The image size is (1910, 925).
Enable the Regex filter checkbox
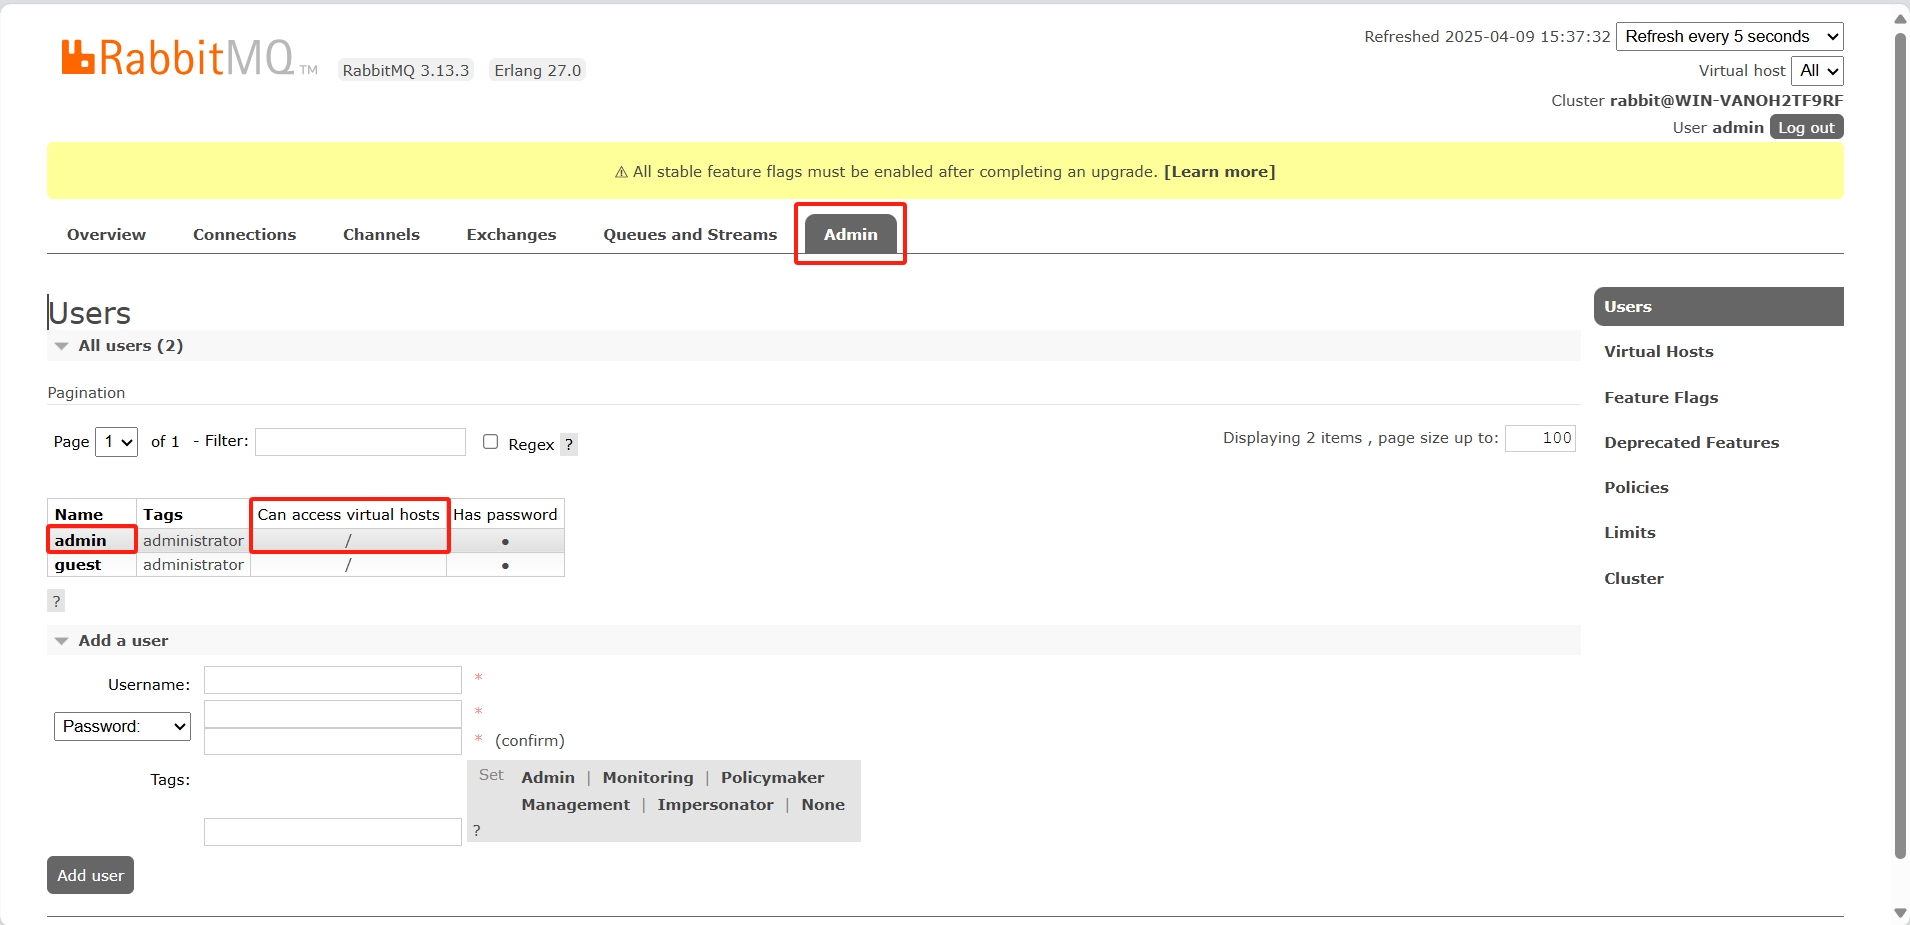pos(490,442)
